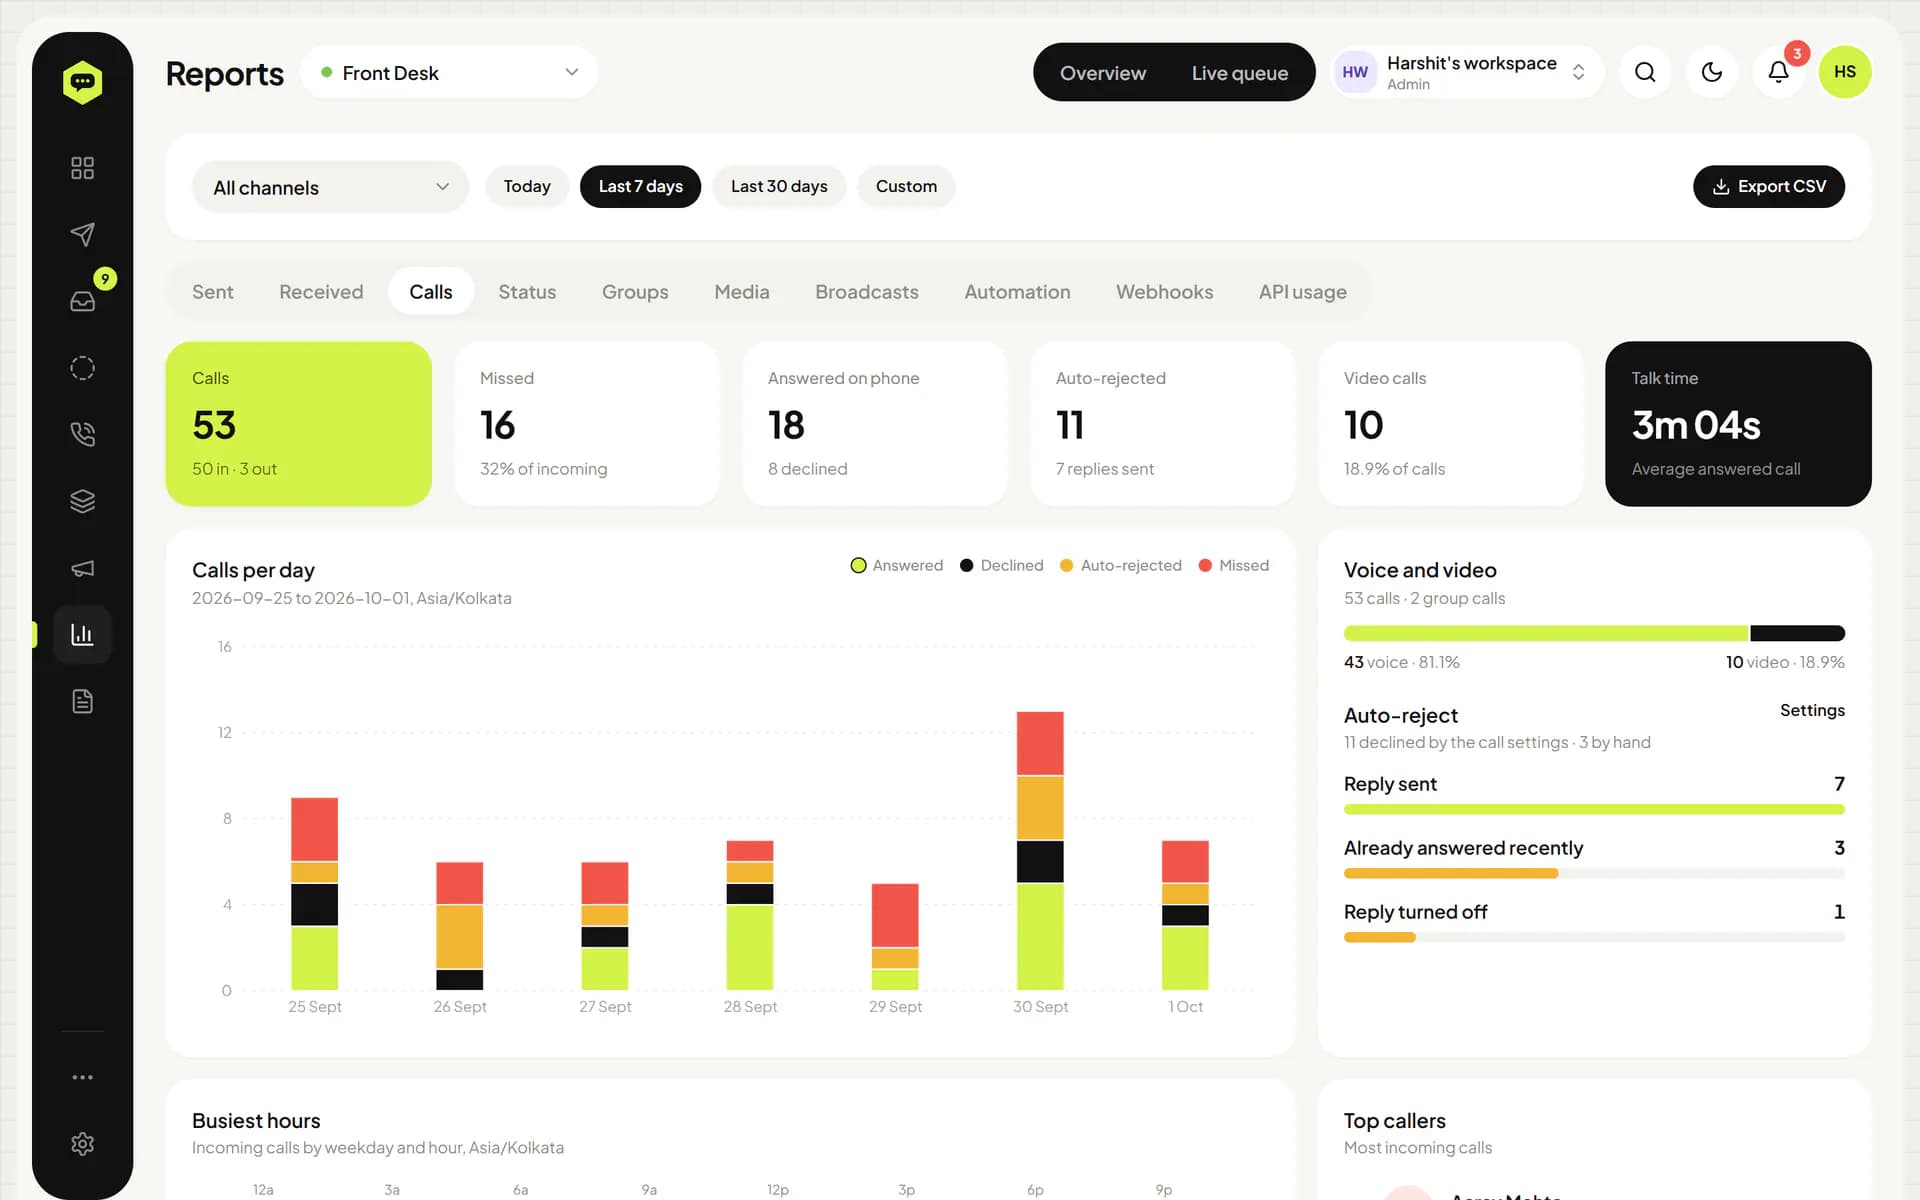Open the phone calls sidebar icon

[82, 434]
